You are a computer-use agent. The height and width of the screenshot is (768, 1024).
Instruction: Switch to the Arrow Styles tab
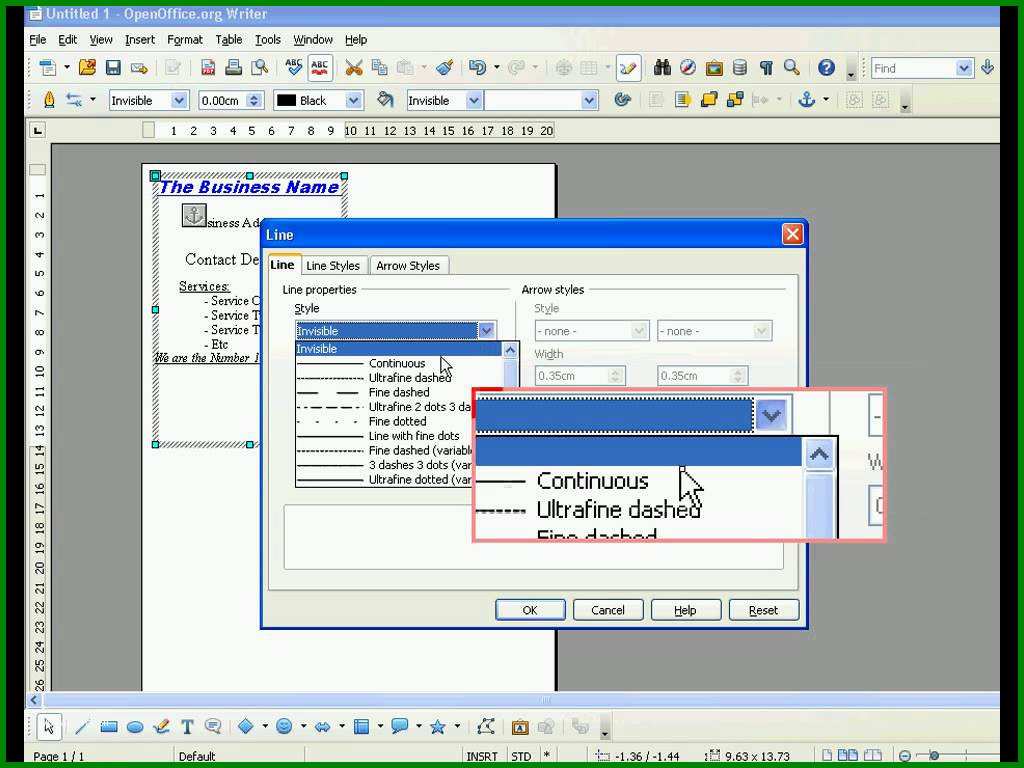[408, 266]
